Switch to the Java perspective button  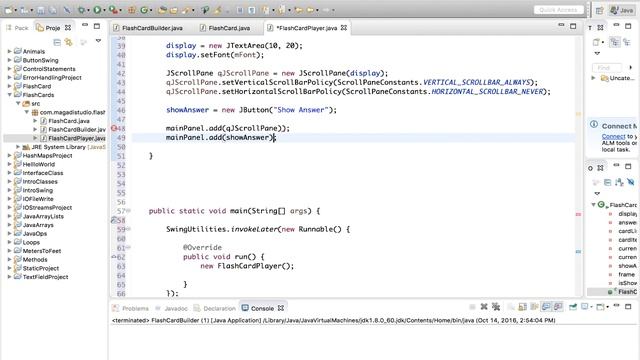pos(621,10)
